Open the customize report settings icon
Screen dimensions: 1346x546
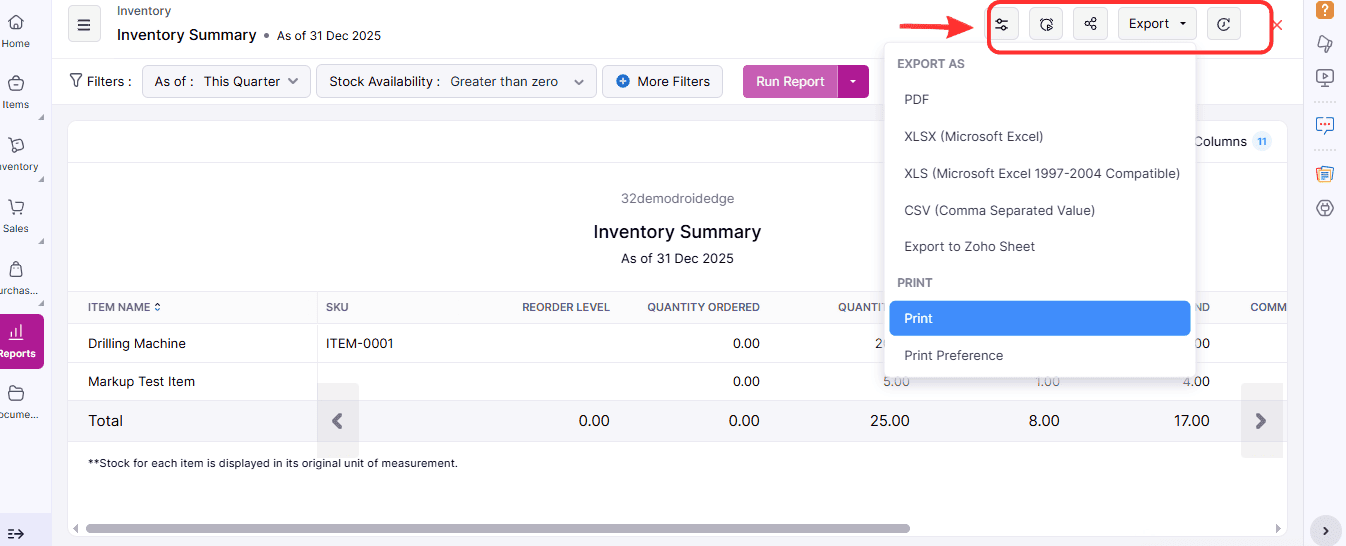pos(1002,24)
